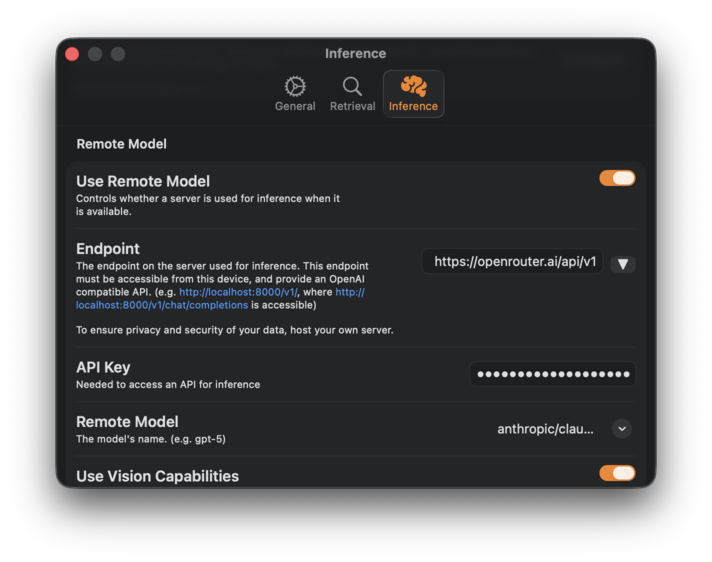
Task: Close the Inference settings window
Action: (72, 54)
